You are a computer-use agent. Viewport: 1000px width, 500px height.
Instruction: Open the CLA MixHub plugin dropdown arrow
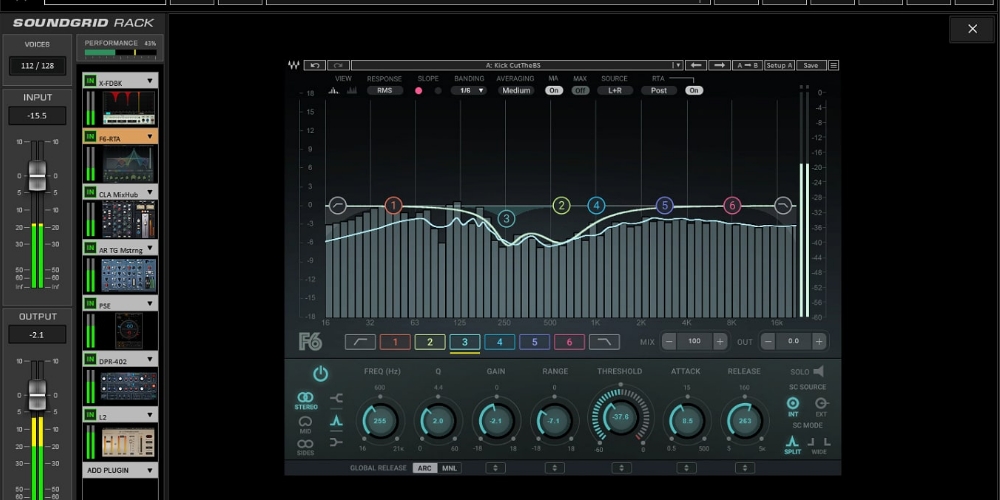(150, 192)
